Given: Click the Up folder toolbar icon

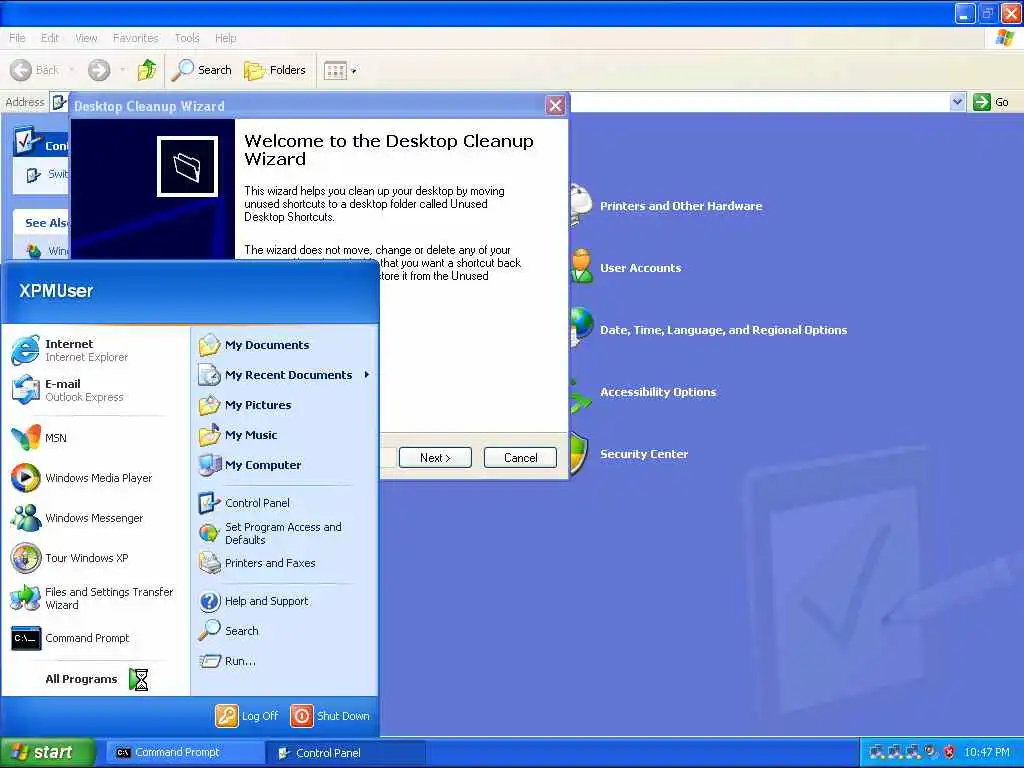Looking at the screenshot, I should [147, 70].
